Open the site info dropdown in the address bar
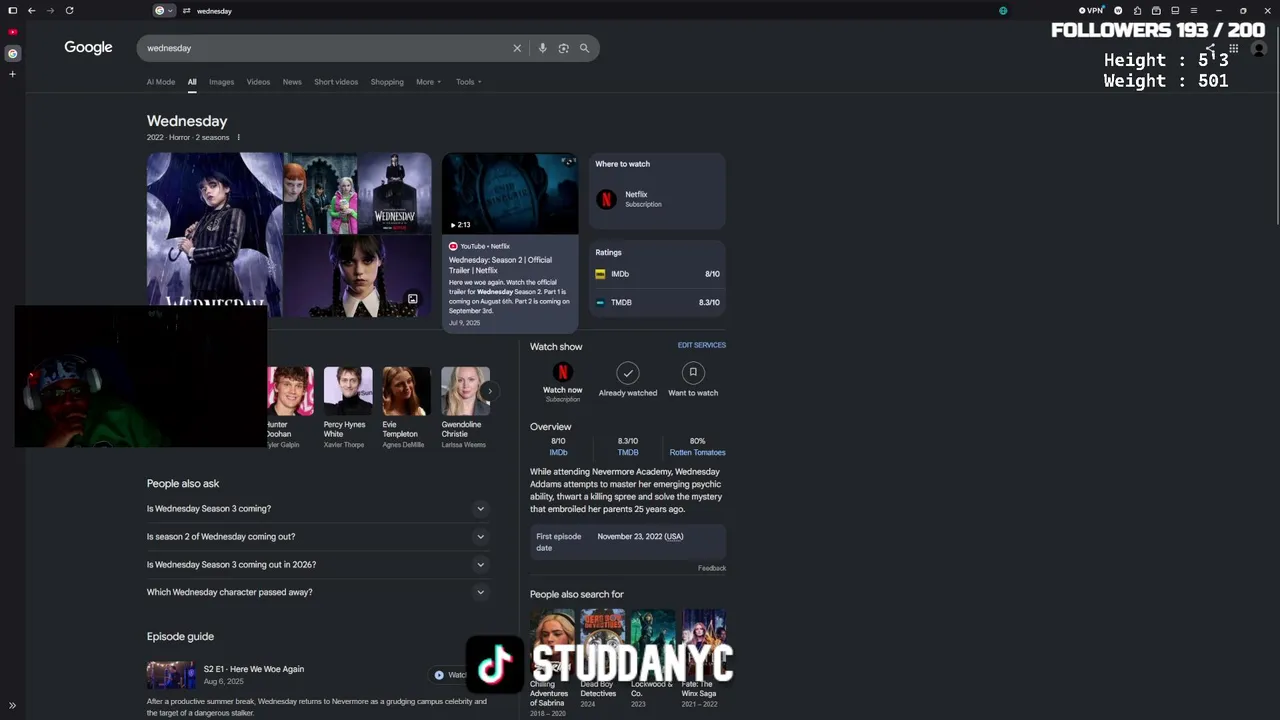The image size is (1280, 720). pos(164,11)
